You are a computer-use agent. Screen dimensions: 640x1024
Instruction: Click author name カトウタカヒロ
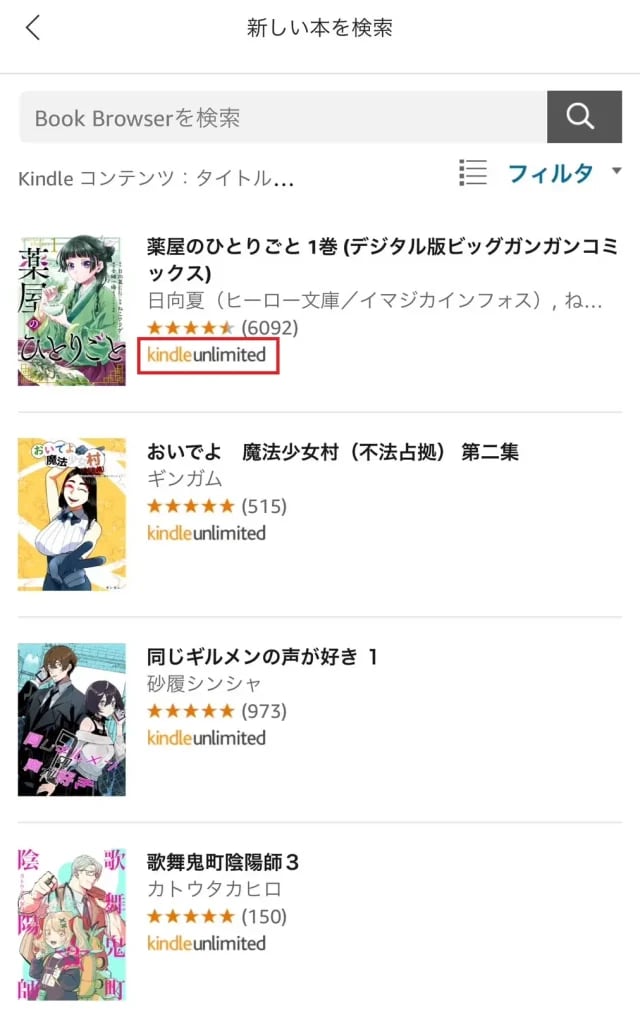[214, 889]
